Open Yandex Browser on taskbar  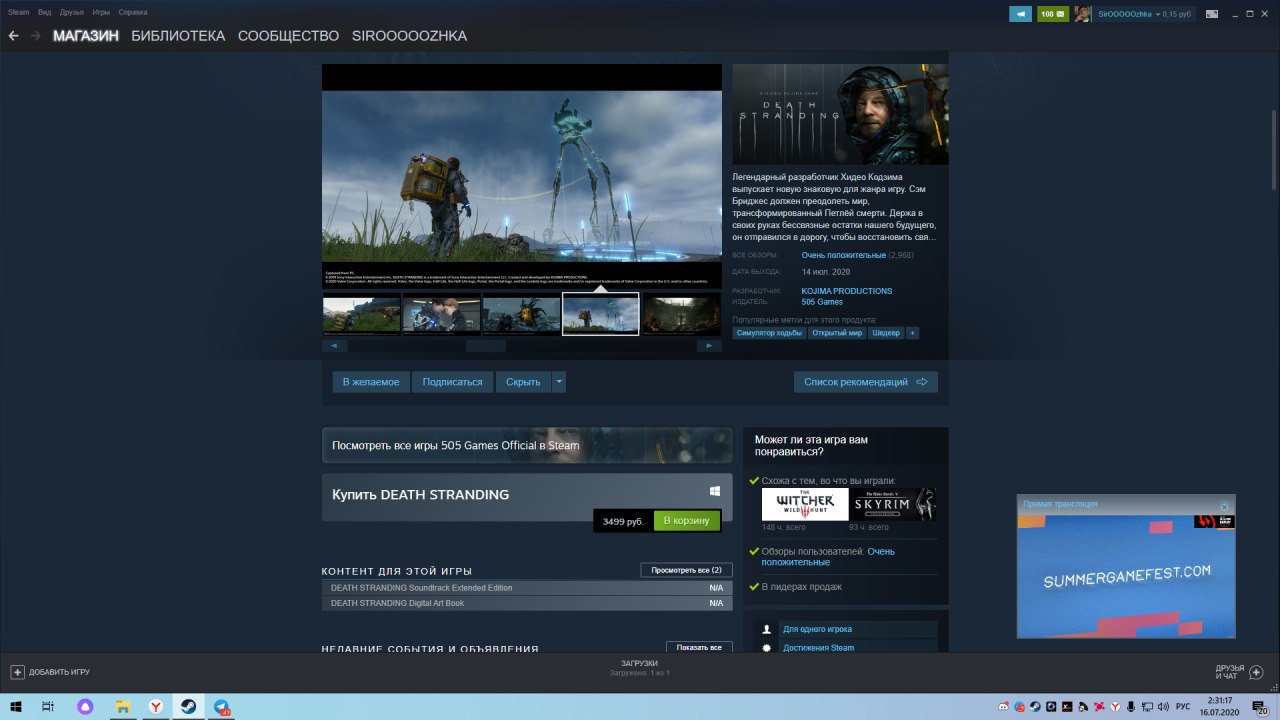pyautogui.click(x=156, y=706)
